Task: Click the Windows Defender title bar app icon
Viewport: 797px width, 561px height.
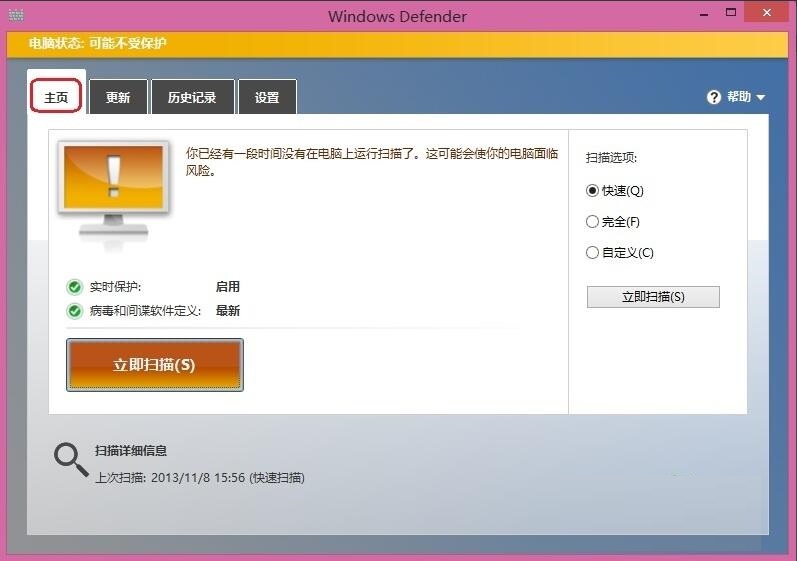Action: click(16, 15)
